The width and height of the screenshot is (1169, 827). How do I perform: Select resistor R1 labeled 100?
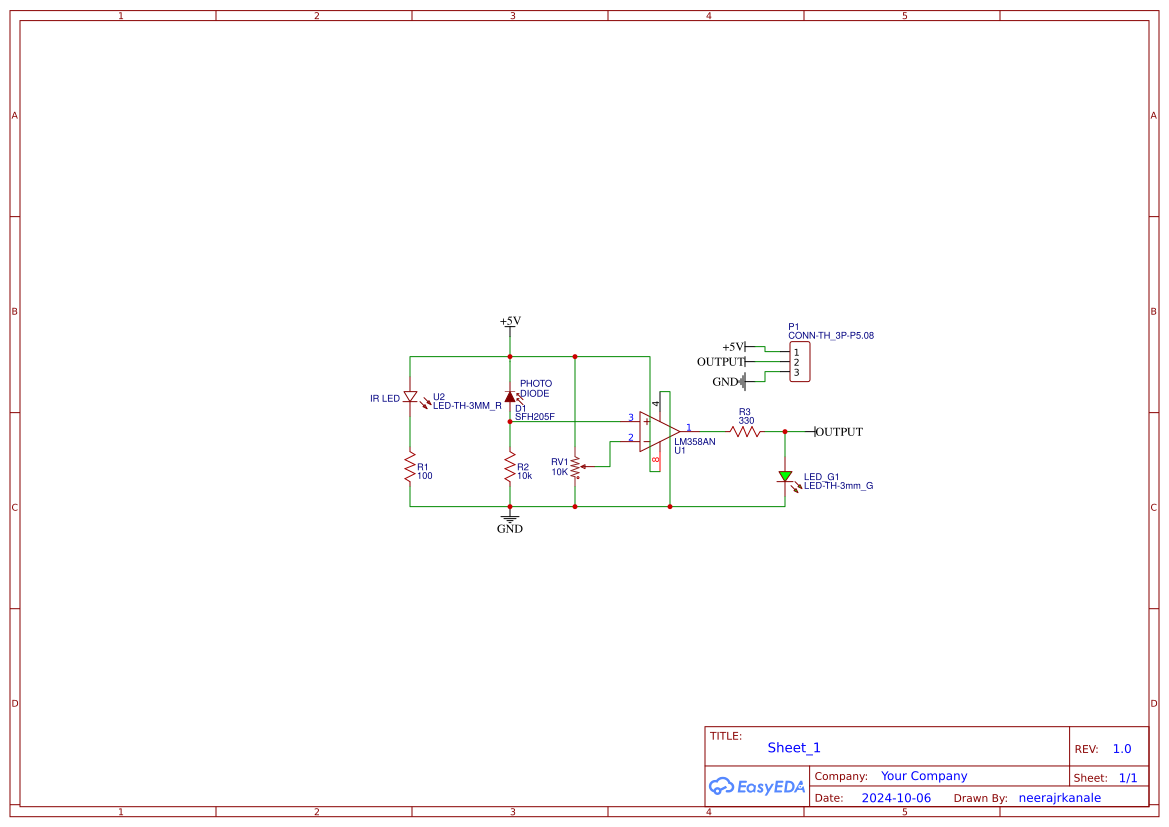point(410,468)
